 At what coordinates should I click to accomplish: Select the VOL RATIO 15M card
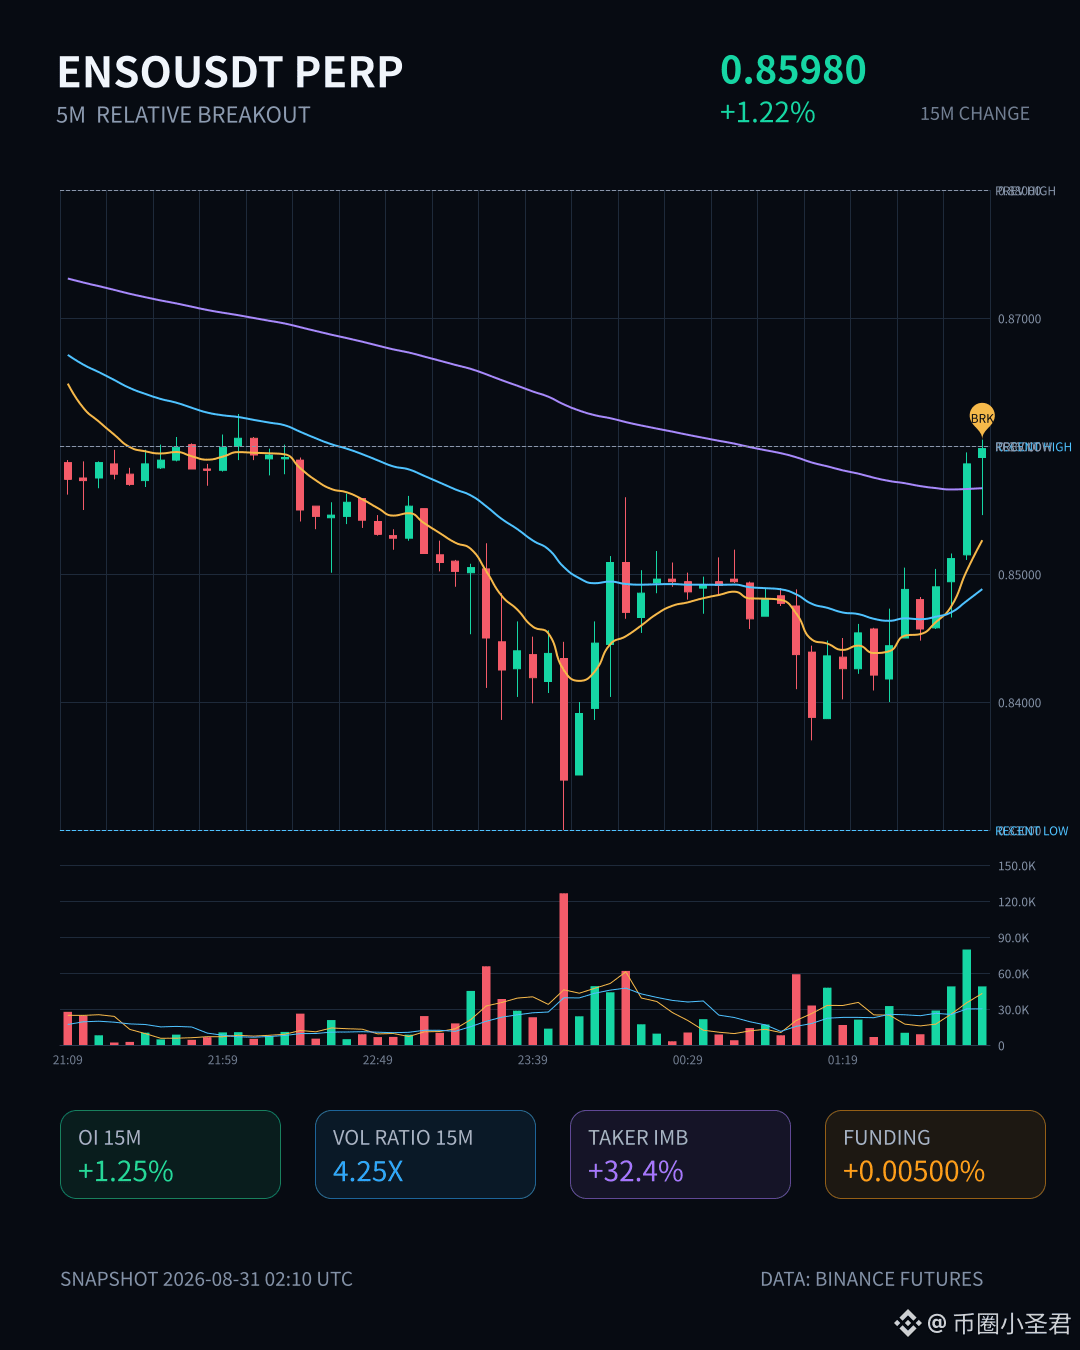(425, 1154)
